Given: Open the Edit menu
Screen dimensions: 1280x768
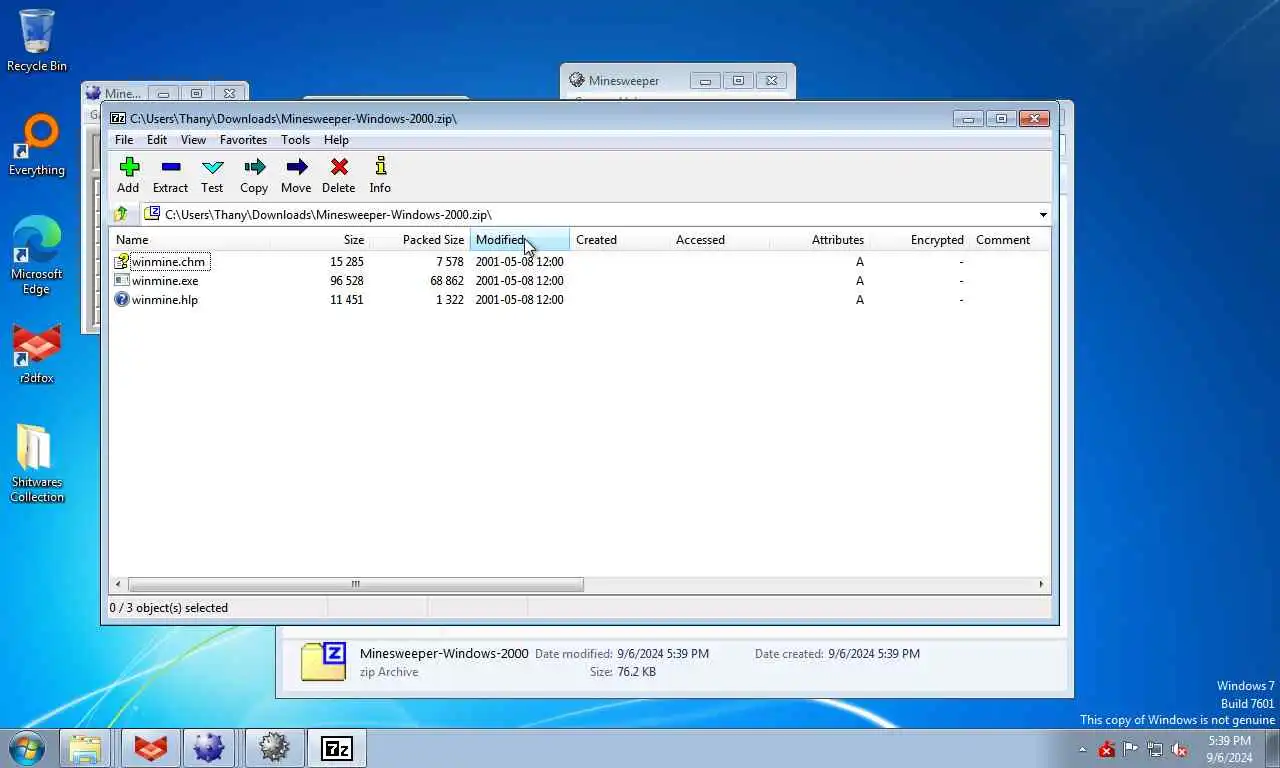Looking at the screenshot, I should tap(157, 140).
